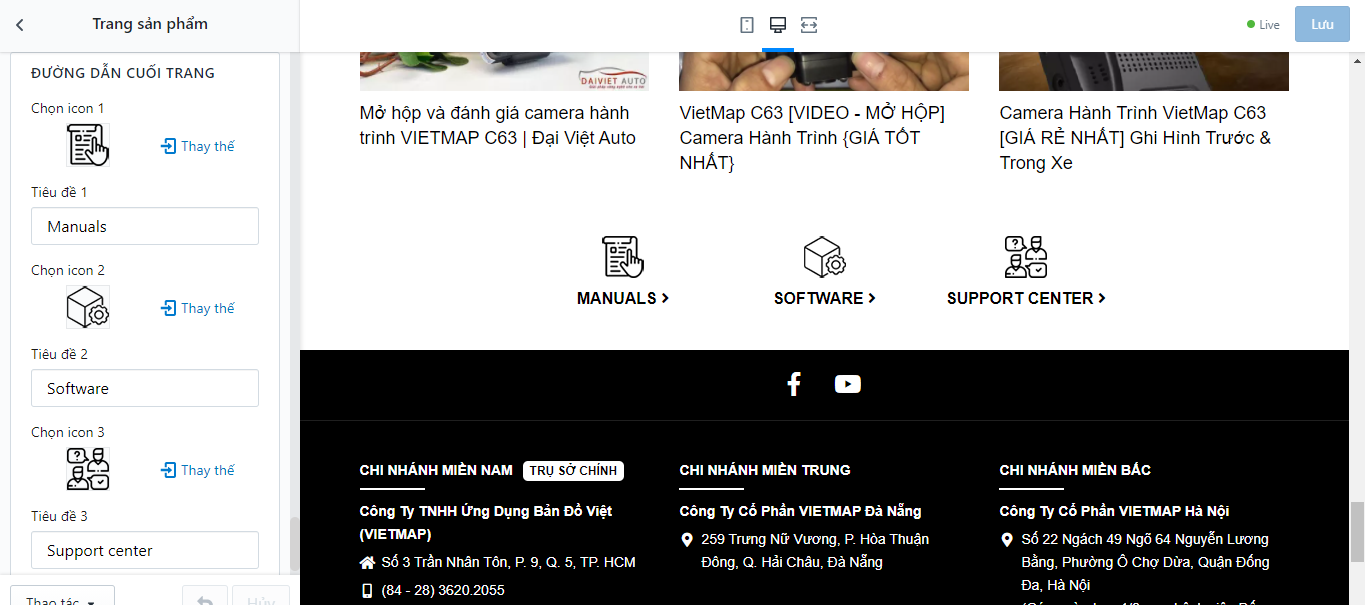The image size is (1365, 605).
Task: Click the Software box-gear icon in preview
Action: (825, 257)
